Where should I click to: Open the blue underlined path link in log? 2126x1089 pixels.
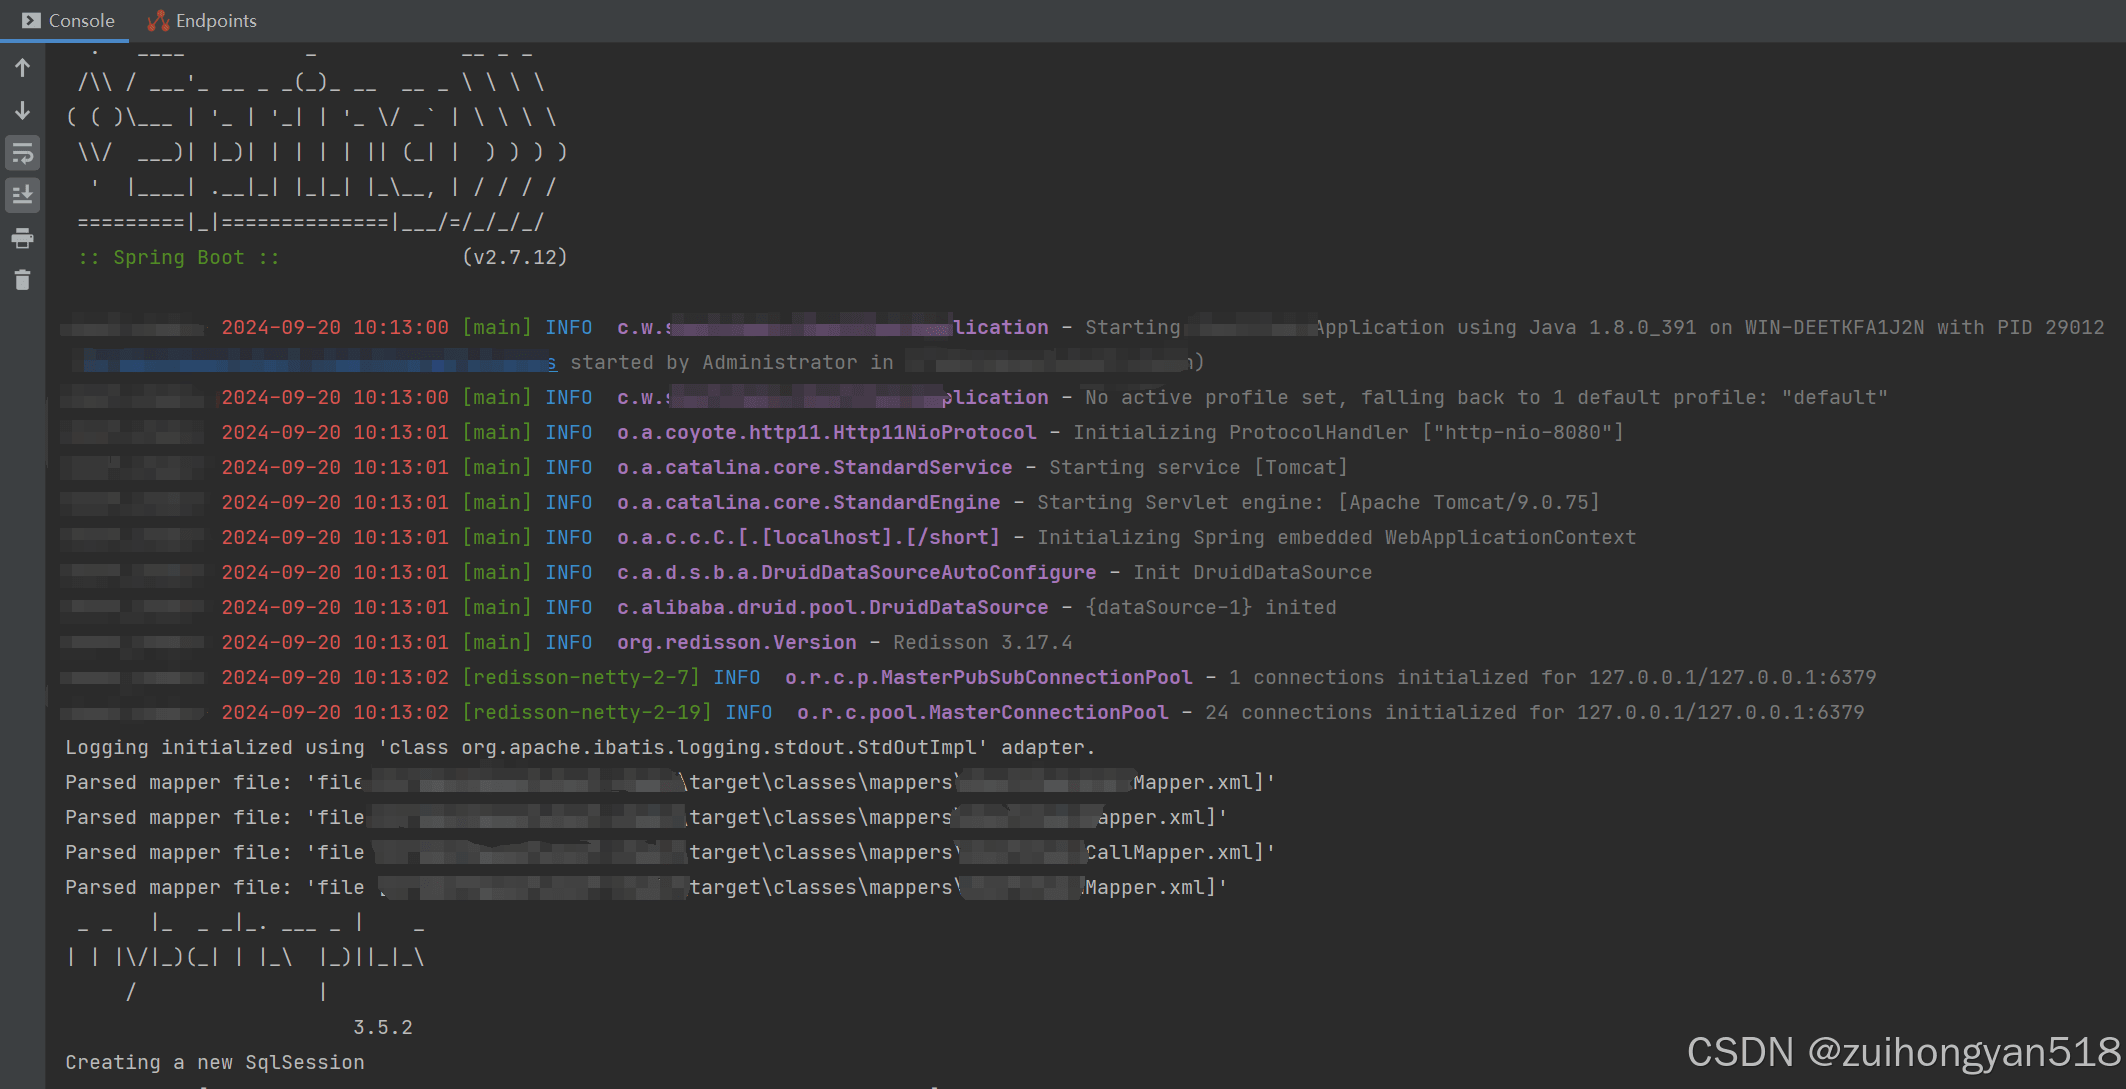tap(318, 362)
